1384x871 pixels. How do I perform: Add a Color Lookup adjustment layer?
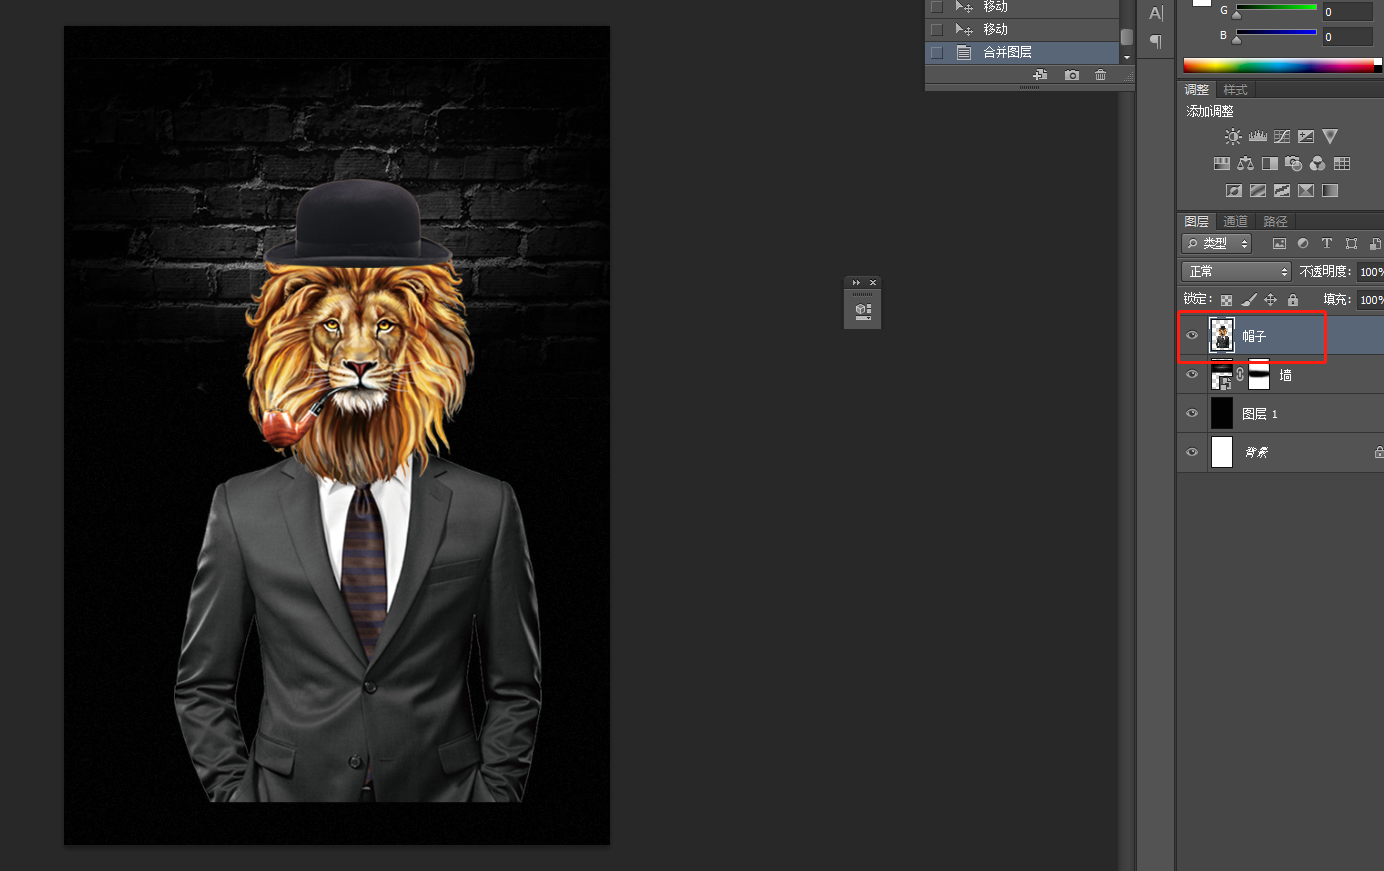pyautogui.click(x=1342, y=164)
